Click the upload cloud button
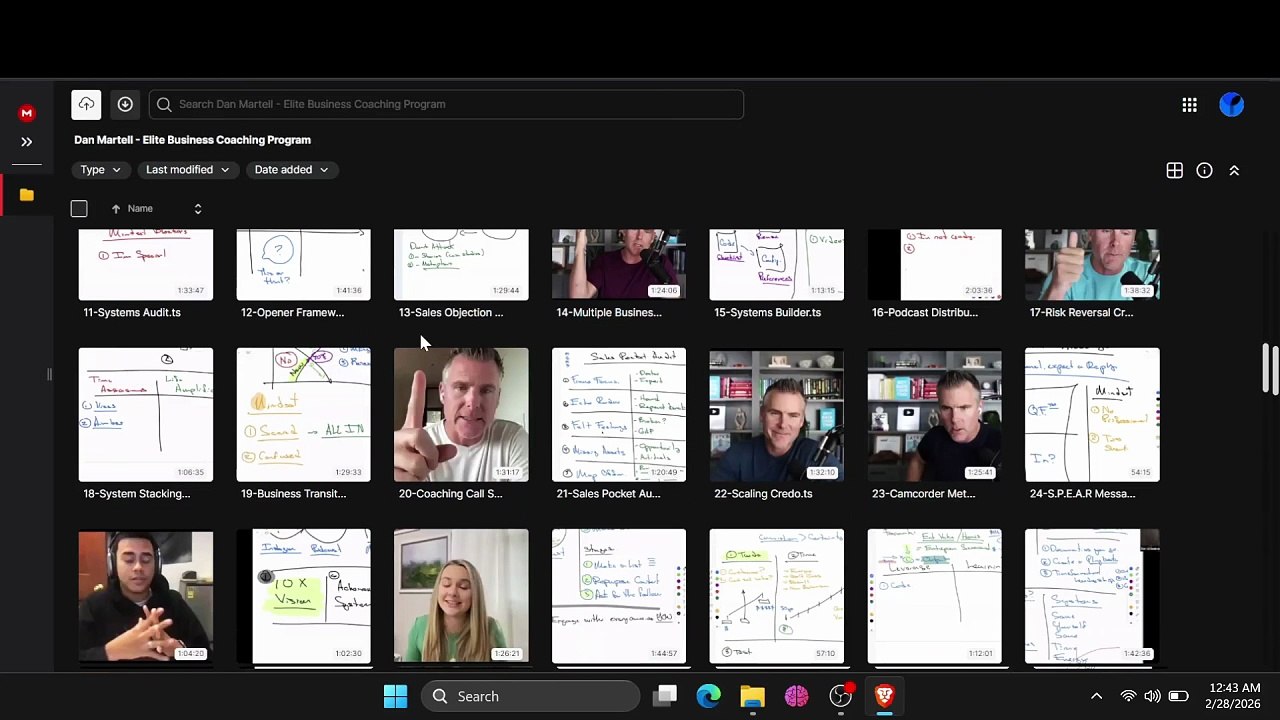 (x=86, y=104)
